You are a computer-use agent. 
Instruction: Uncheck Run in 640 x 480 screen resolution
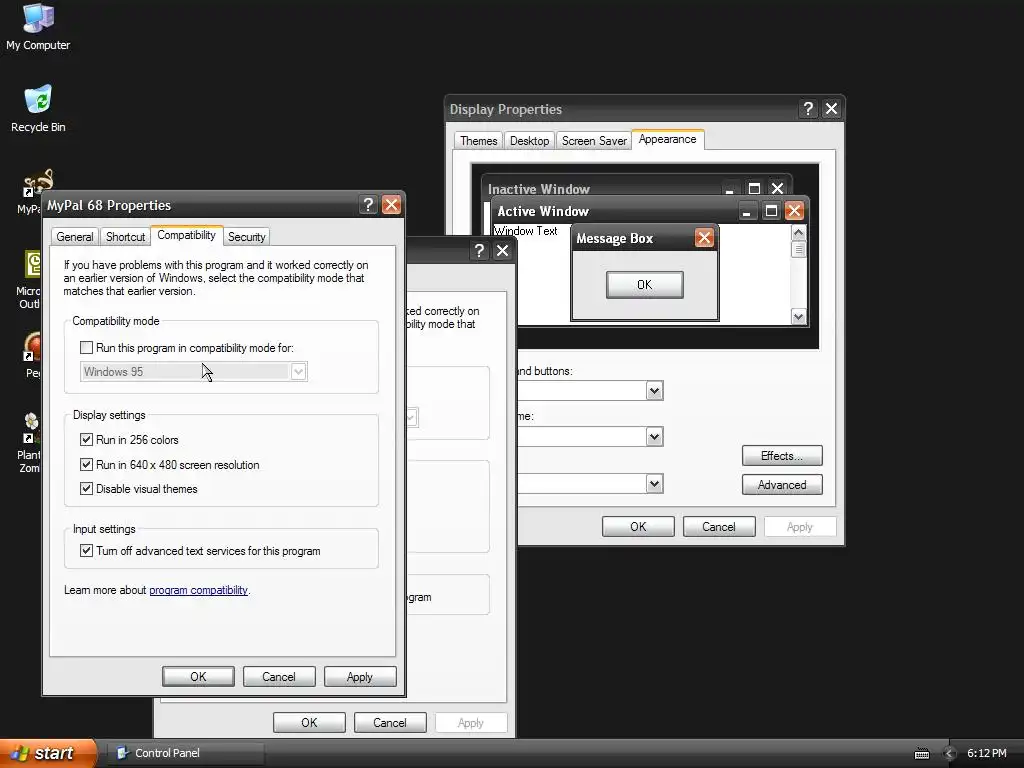(86, 464)
